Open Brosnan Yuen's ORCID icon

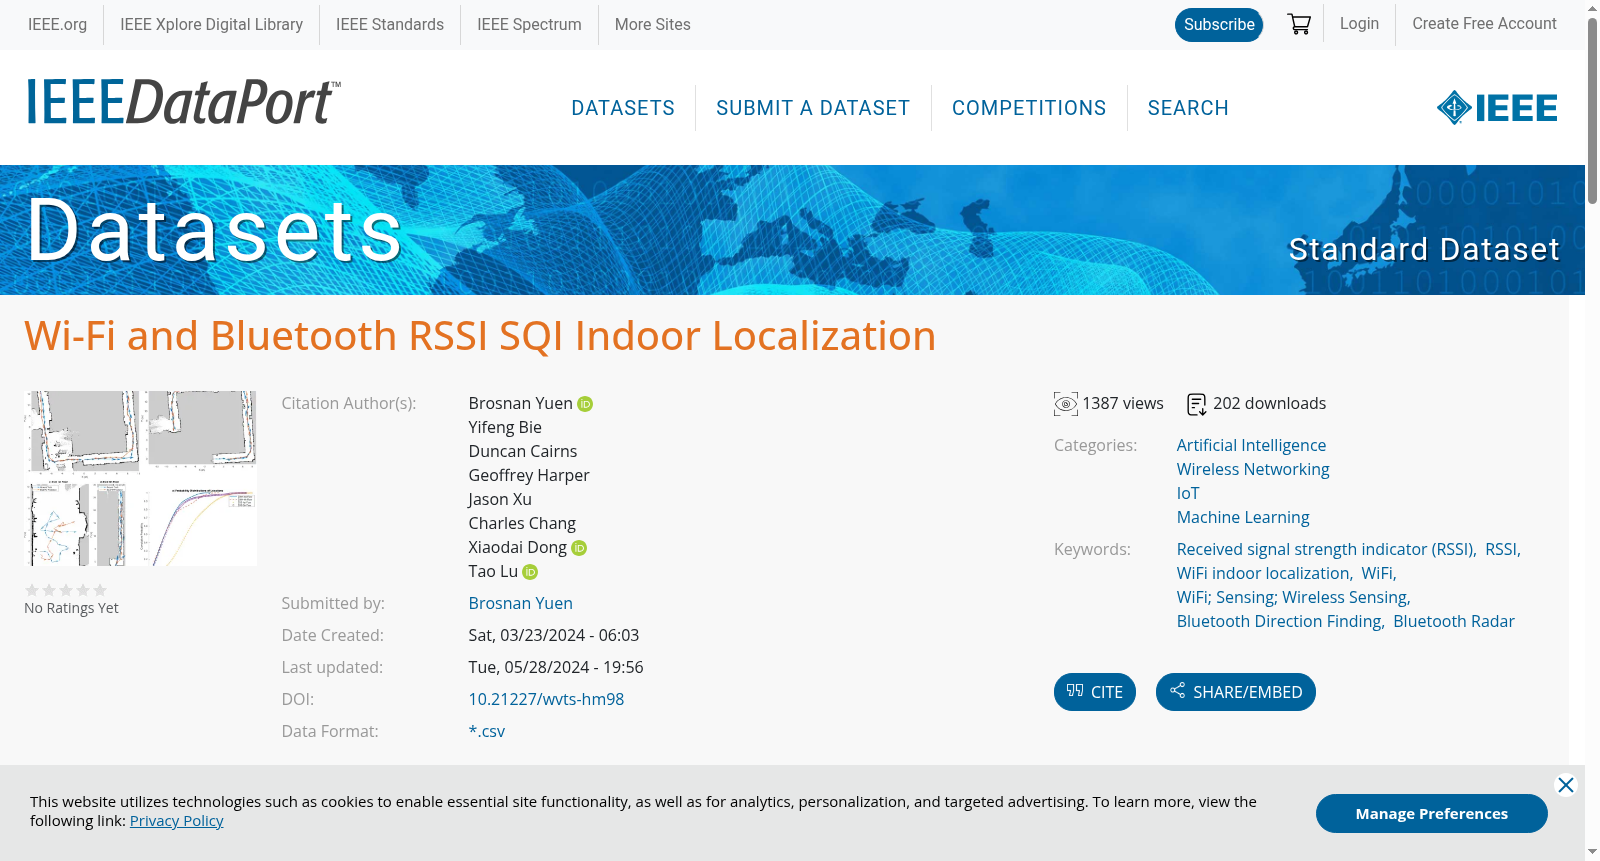click(x=585, y=404)
